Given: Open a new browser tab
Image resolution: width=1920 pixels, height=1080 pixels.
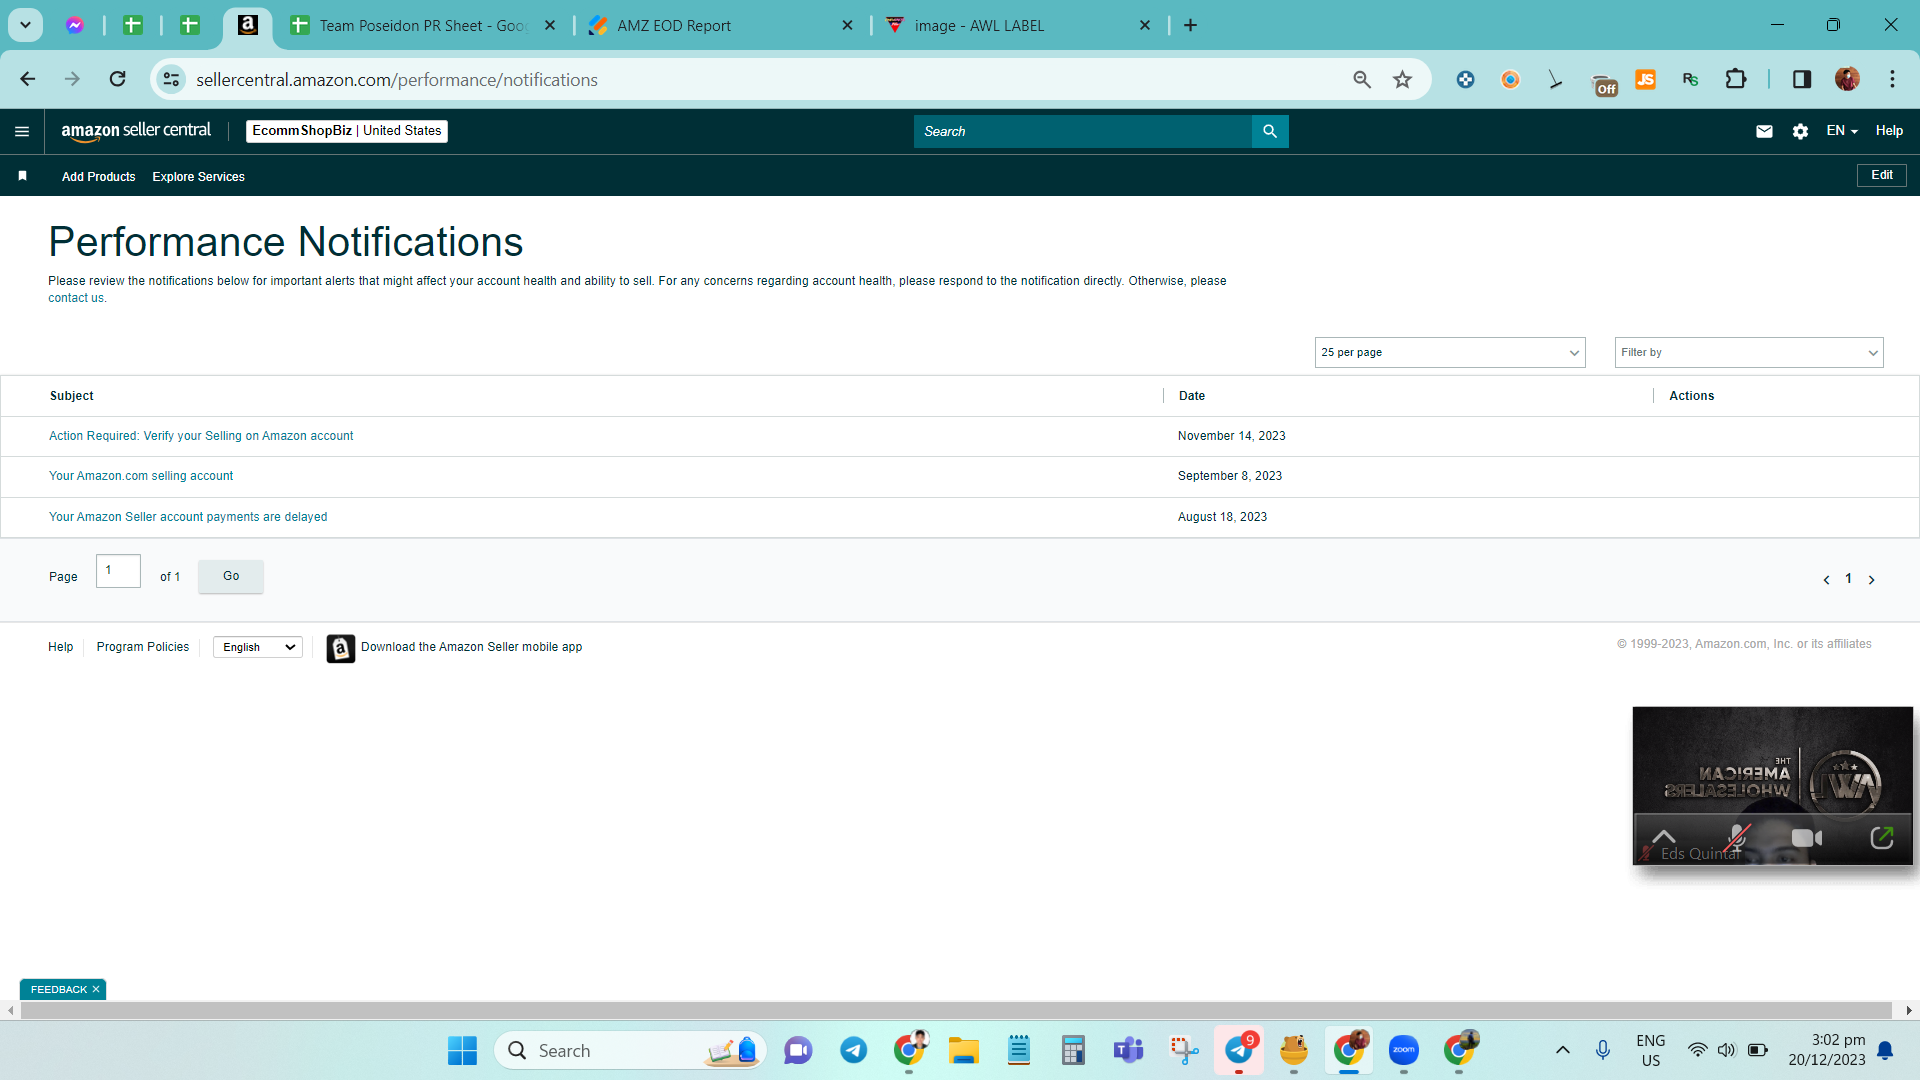Looking at the screenshot, I should (1190, 25).
